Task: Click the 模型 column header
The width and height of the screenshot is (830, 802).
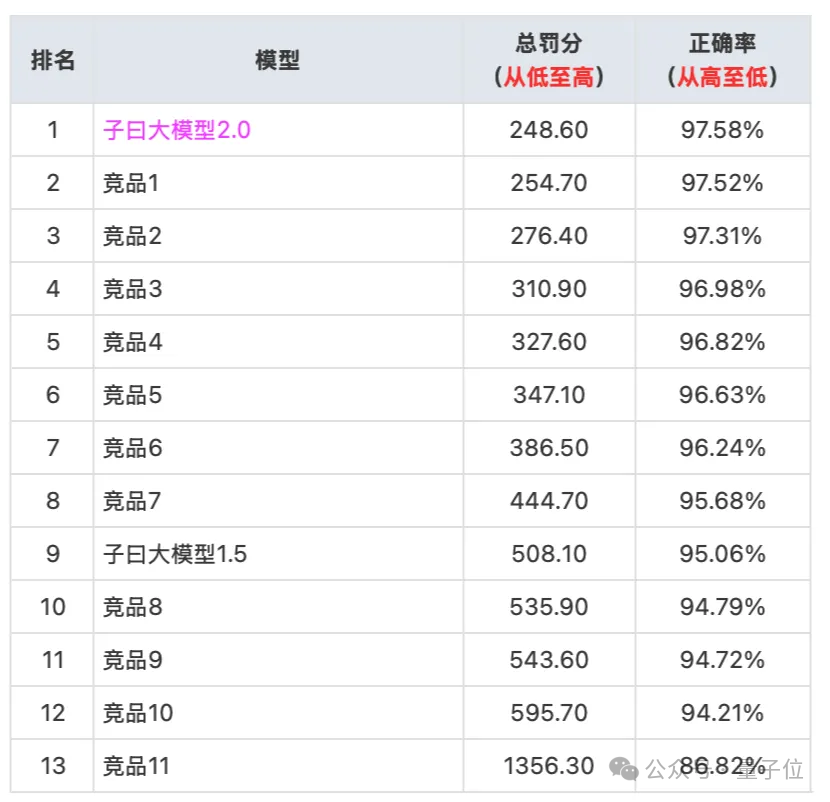Action: click(x=277, y=60)
